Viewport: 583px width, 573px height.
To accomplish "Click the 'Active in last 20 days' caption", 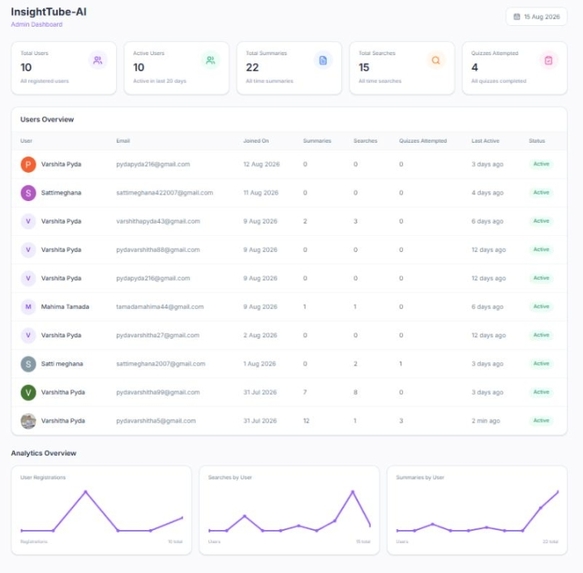I will coord(160,81).
